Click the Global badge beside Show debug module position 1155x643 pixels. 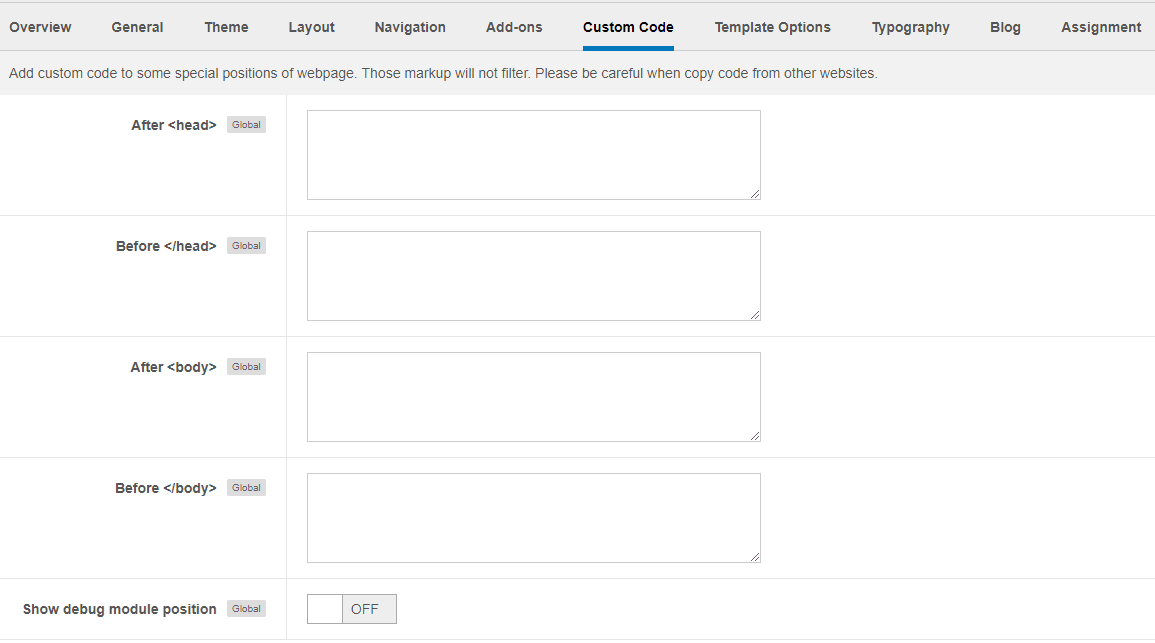point(246,608)
